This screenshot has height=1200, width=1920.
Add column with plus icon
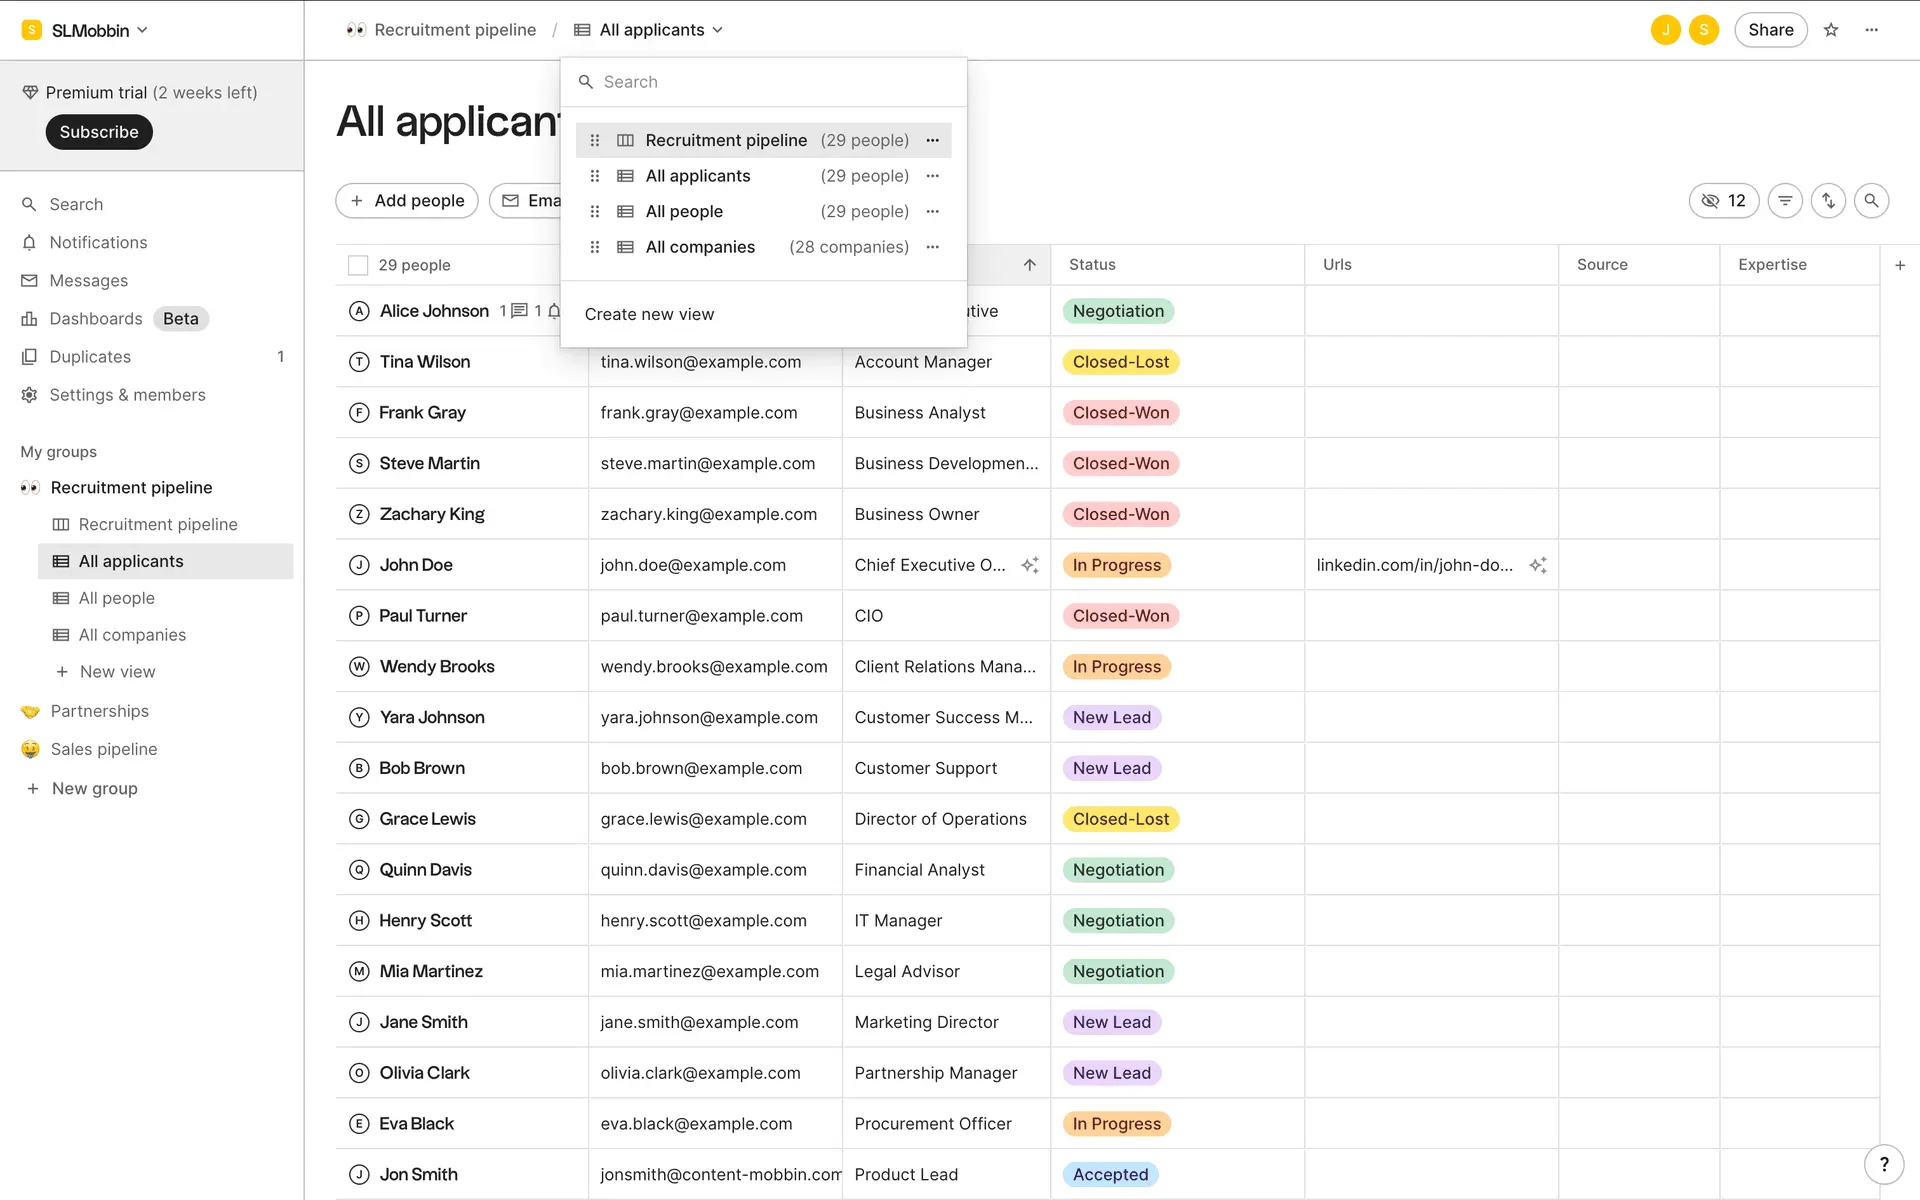[1900, 265]
